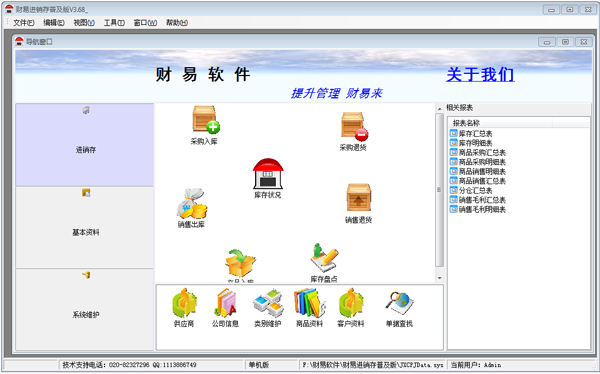
Task: Select the 商品采购明细表 report row
Action: (478, 162)
